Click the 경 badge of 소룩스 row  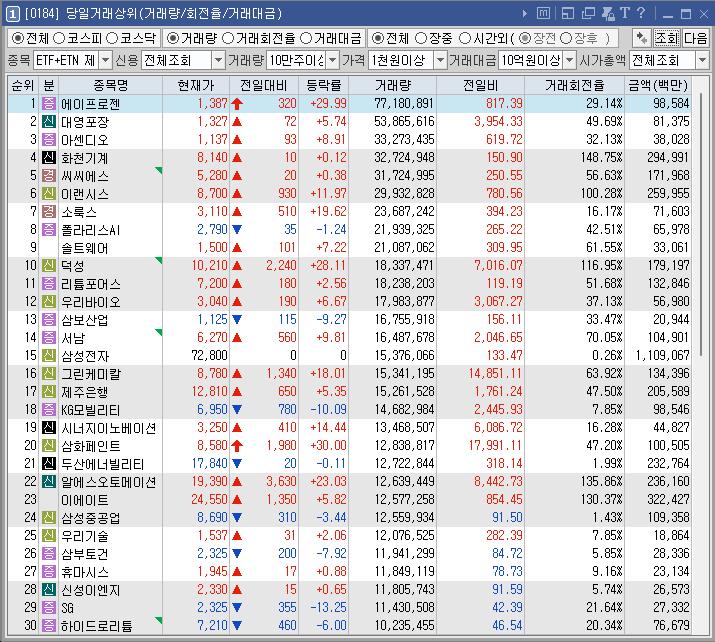tap(49, 212)
